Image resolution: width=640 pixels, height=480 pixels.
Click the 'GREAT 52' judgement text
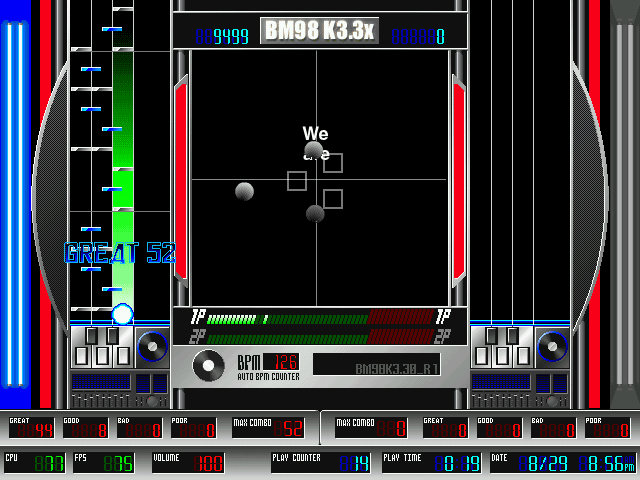pos(120,253)
